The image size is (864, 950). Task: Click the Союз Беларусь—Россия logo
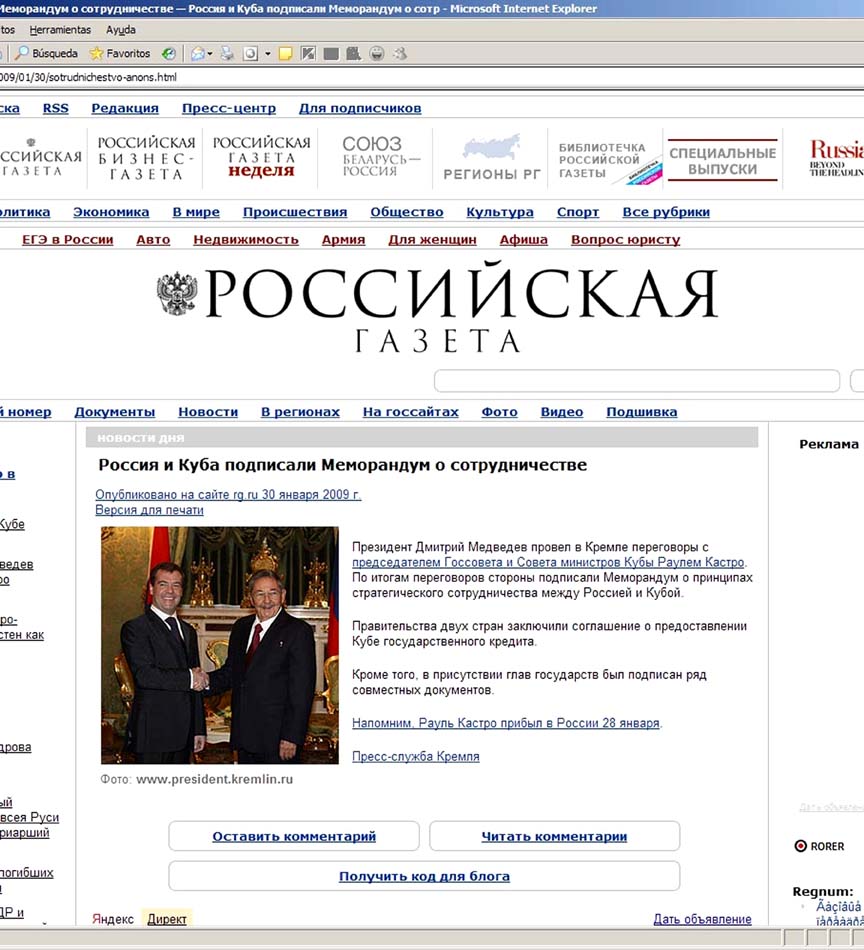point(380,156)
